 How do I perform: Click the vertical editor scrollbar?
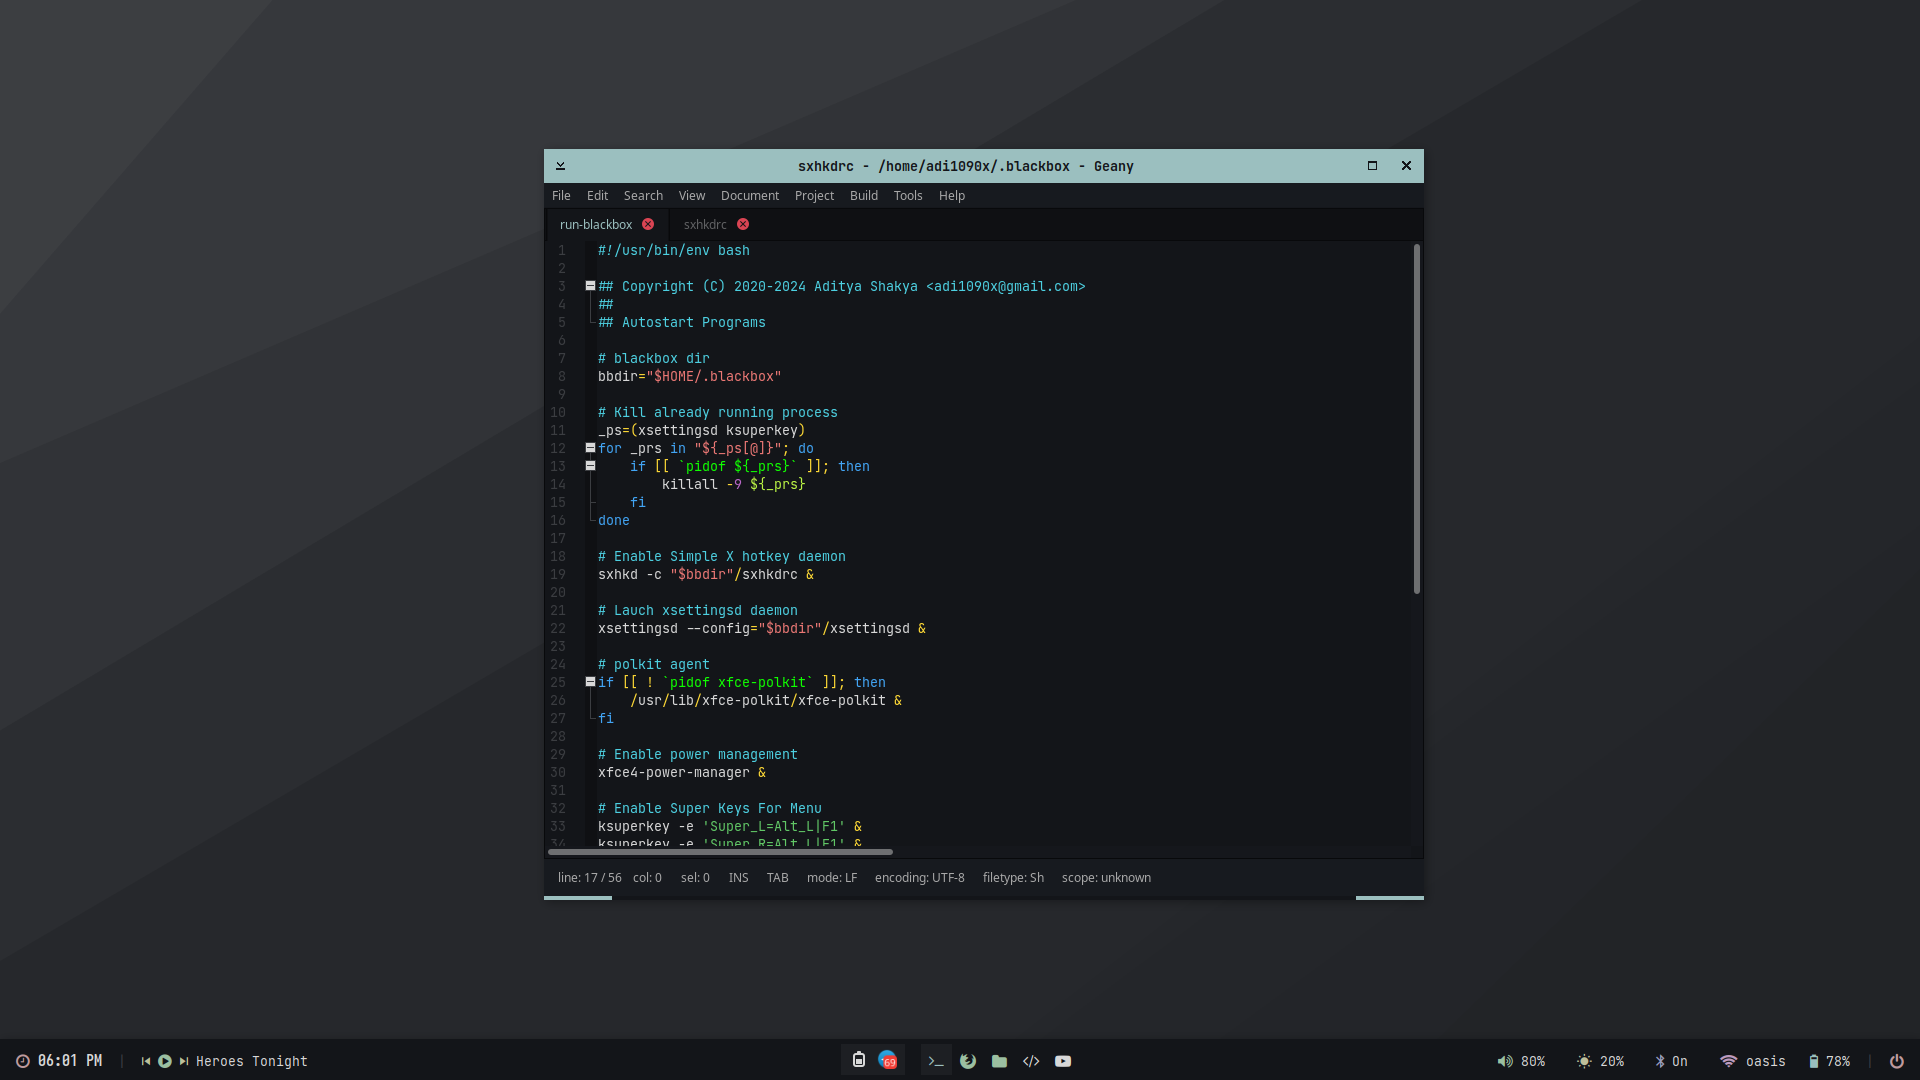tap(1416, 420)
